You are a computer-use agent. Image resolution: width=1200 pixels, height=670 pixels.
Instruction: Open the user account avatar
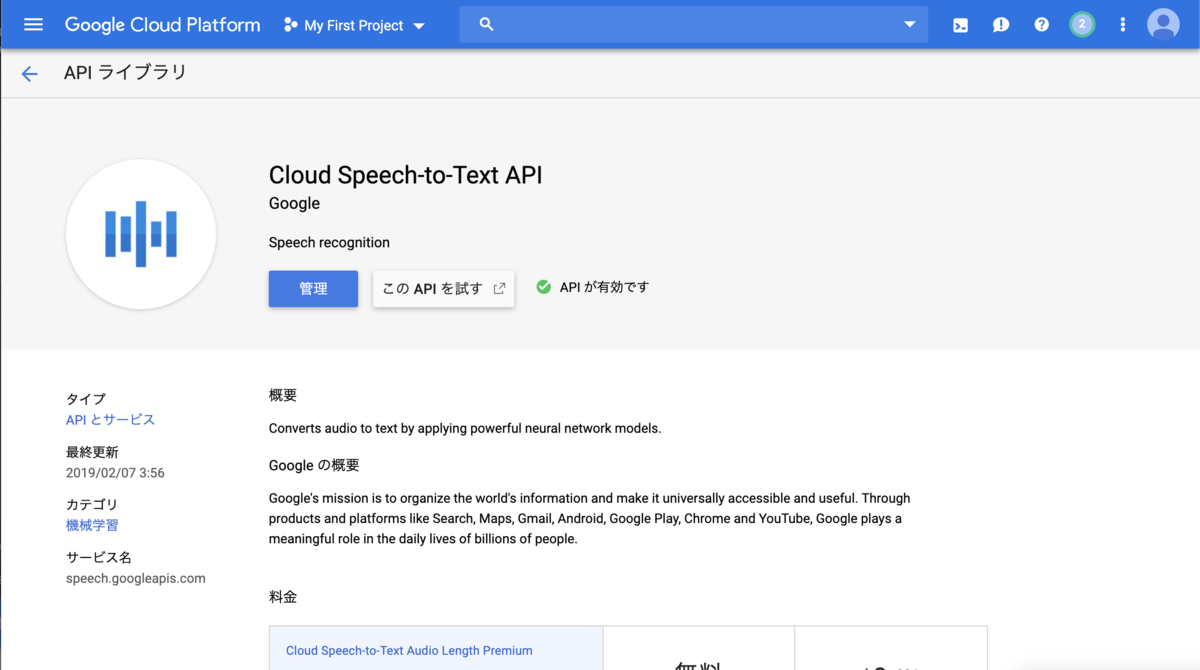pos(1163,24)
